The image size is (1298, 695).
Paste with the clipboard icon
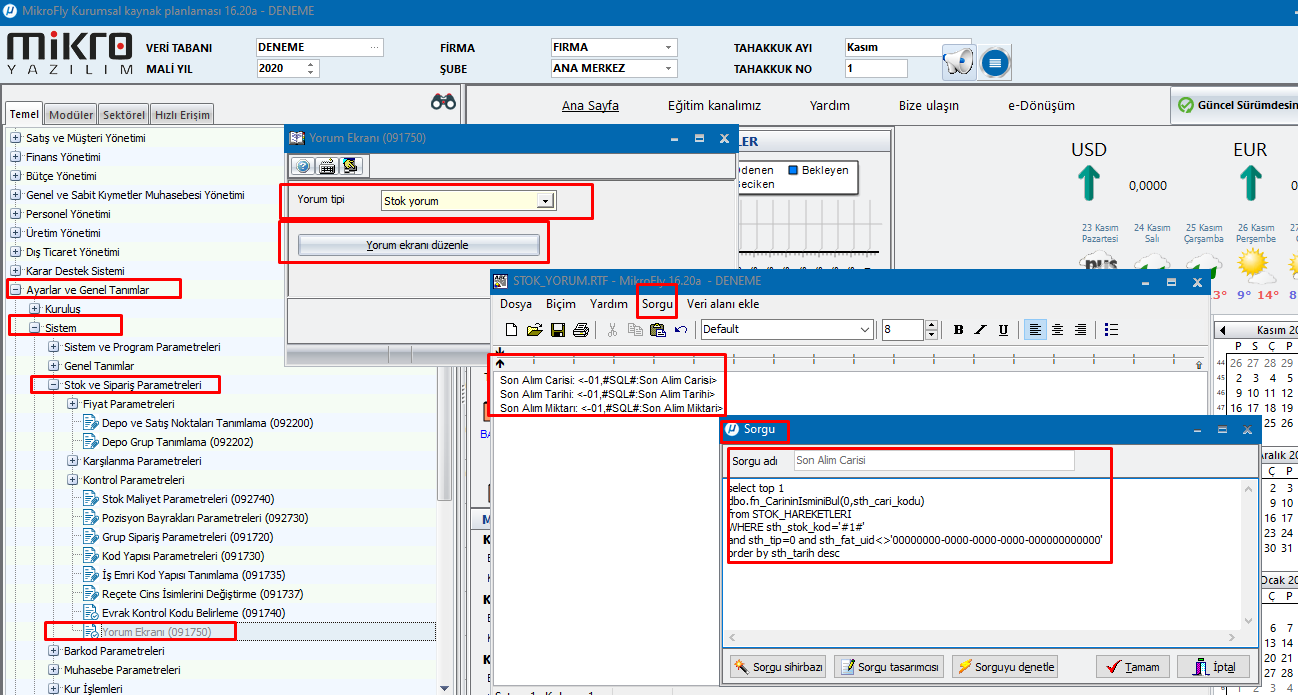click(x=658, y=330)
